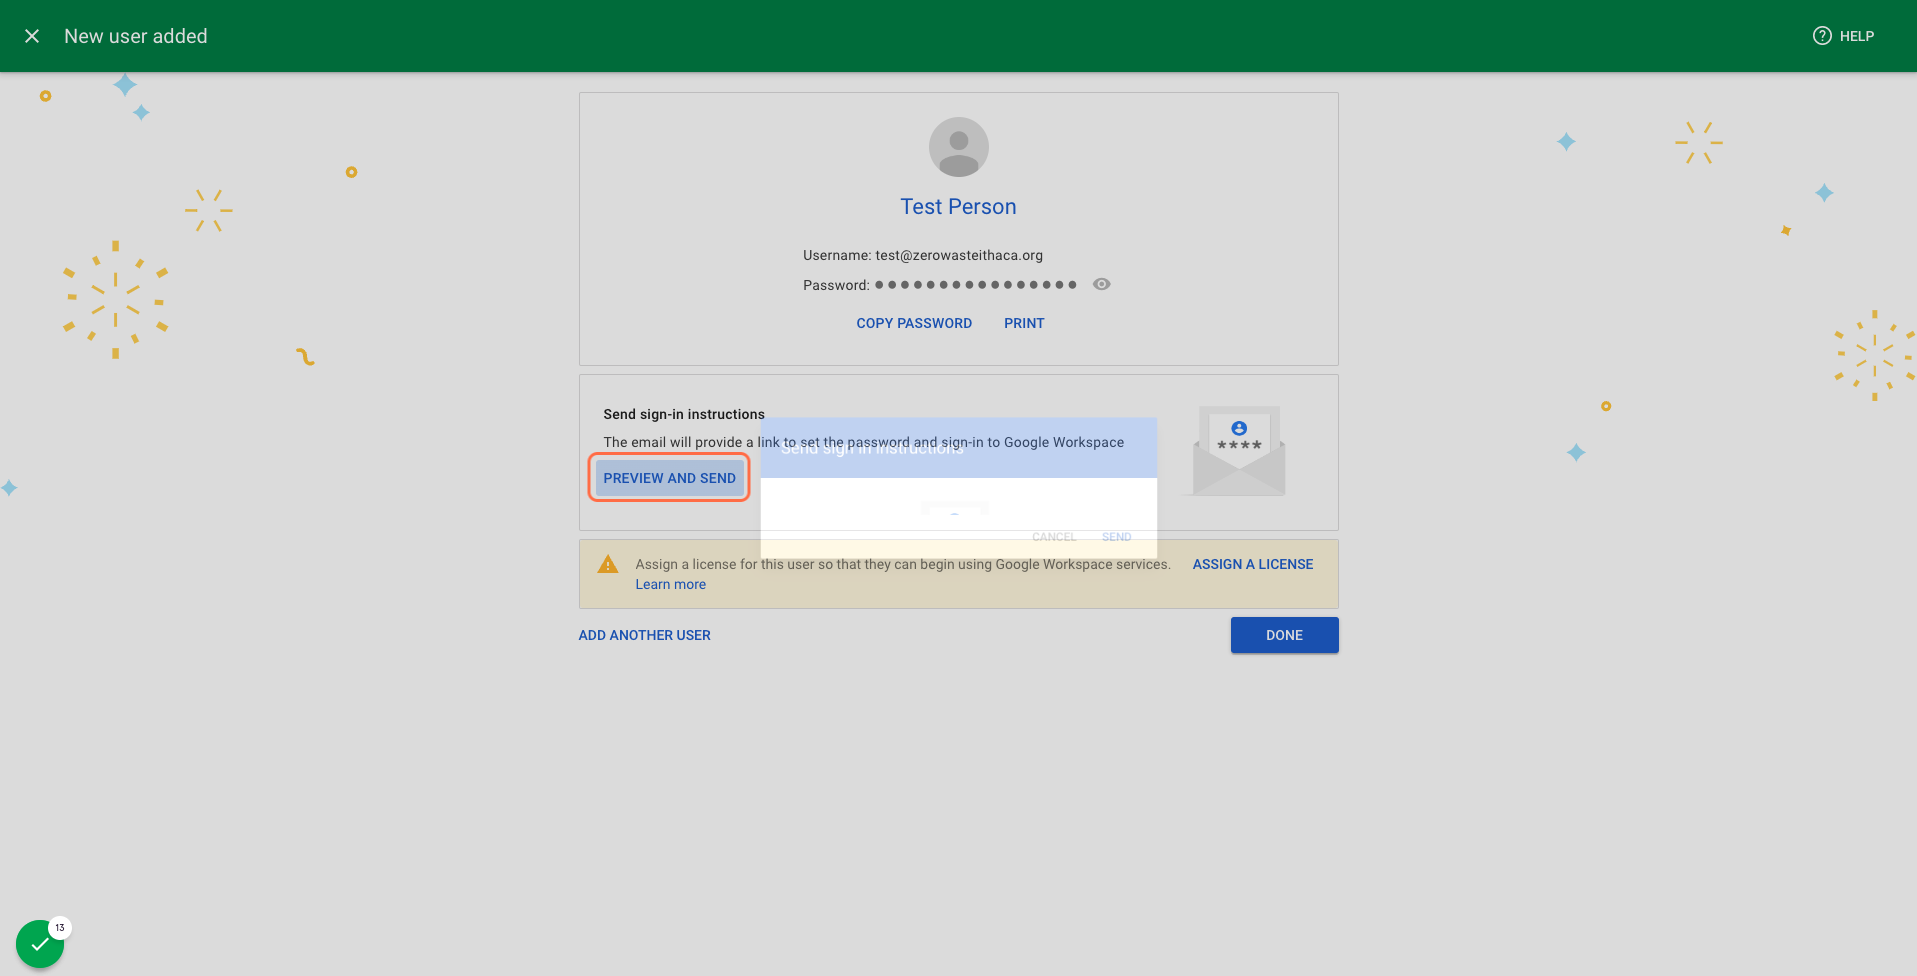Image resolution: width=1917 pixels, height=976 pixels.
Task: Cancel the send instructions popup
Action: (1054, 537)
